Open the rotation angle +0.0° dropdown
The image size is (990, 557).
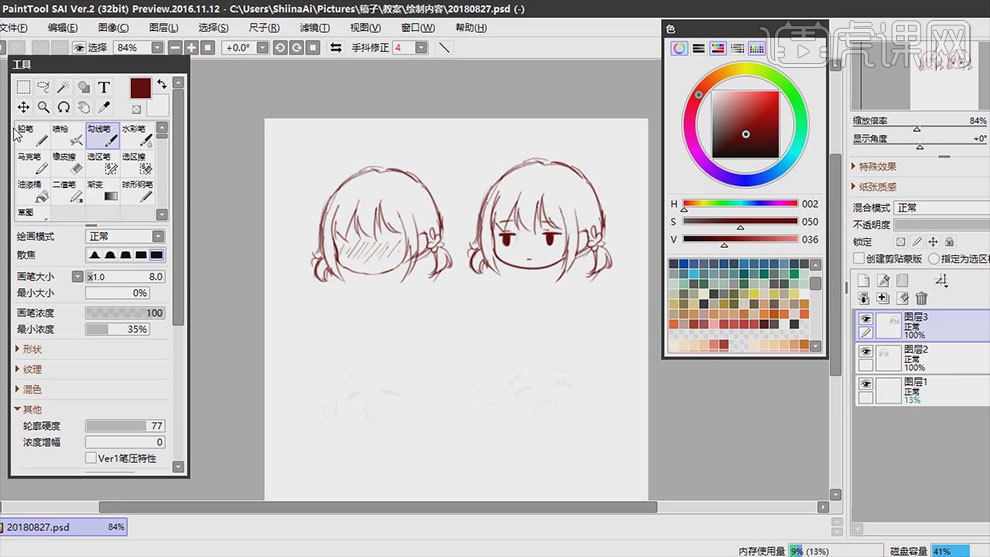tap(263, 47)
